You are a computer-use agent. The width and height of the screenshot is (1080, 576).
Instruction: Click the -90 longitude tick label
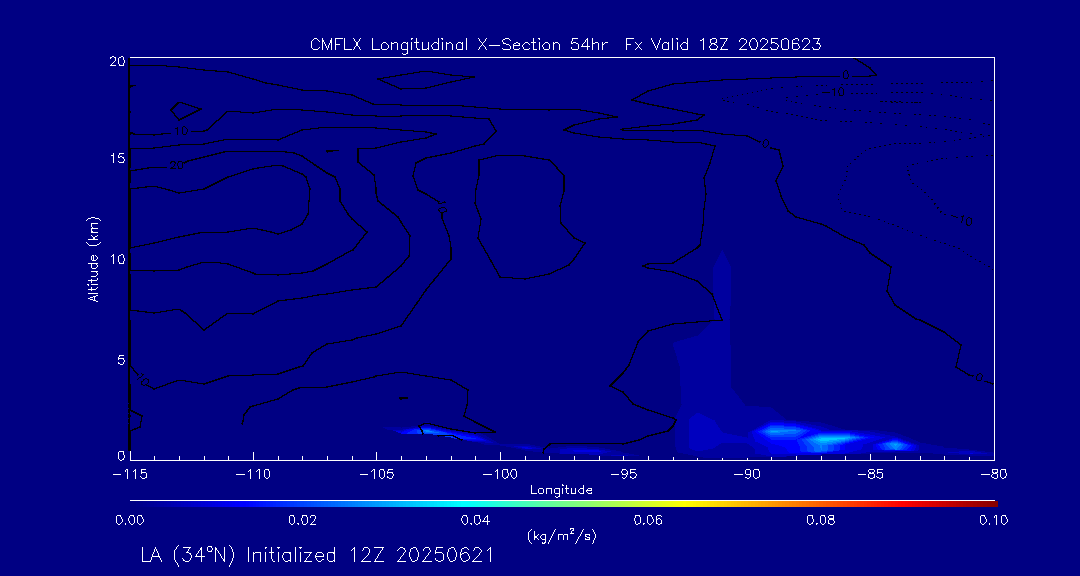747,475
